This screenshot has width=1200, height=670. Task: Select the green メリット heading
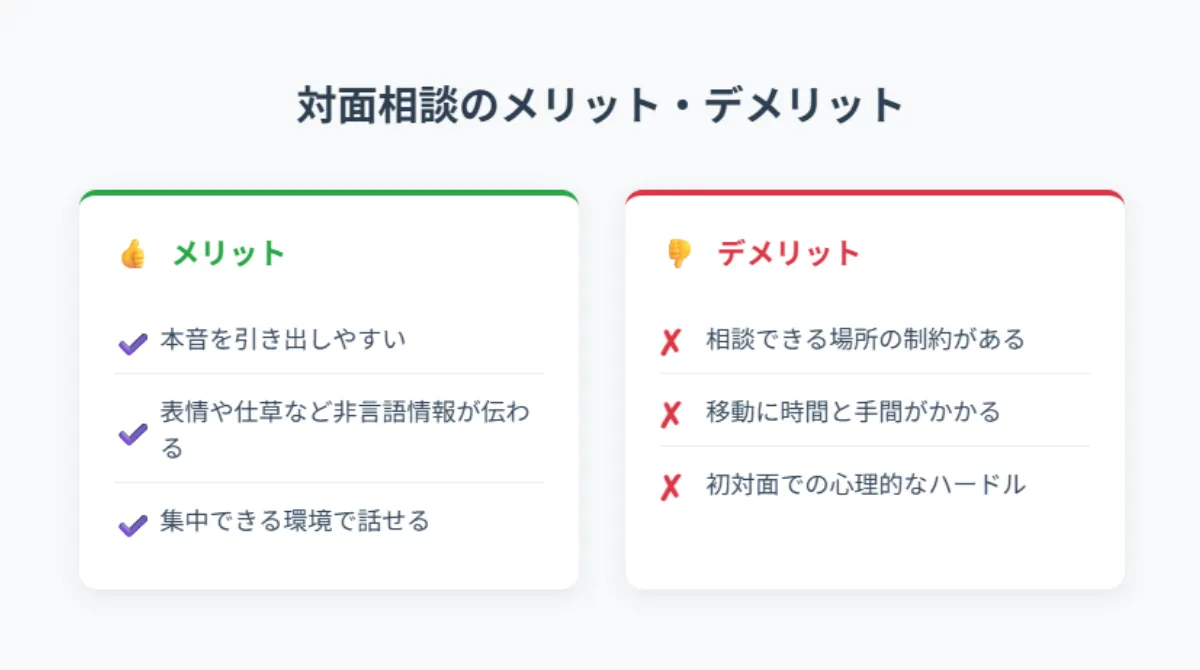[x=229, y=254]
